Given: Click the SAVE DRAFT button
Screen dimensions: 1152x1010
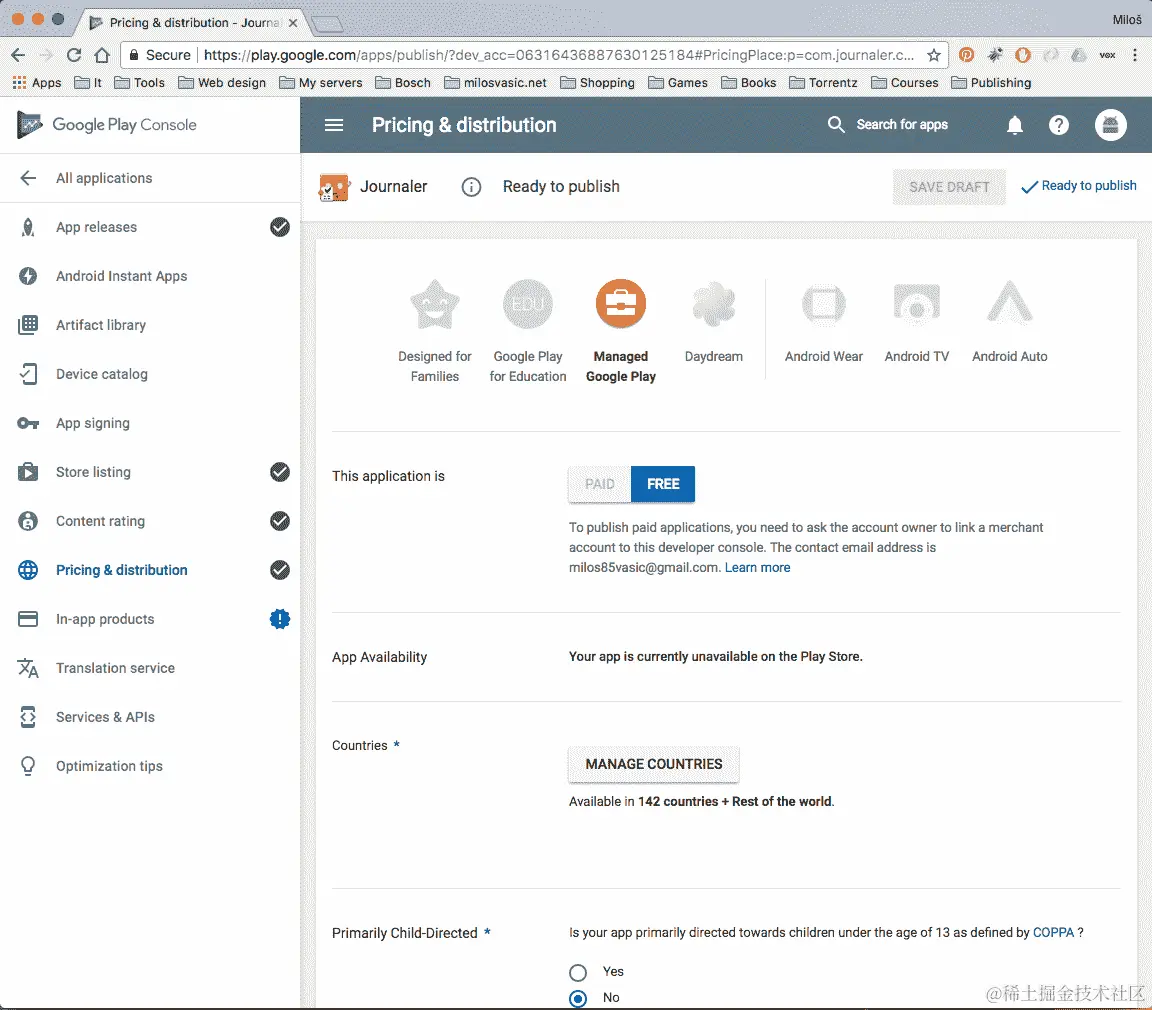Looking at the screenshot, I should pos(949,187).
